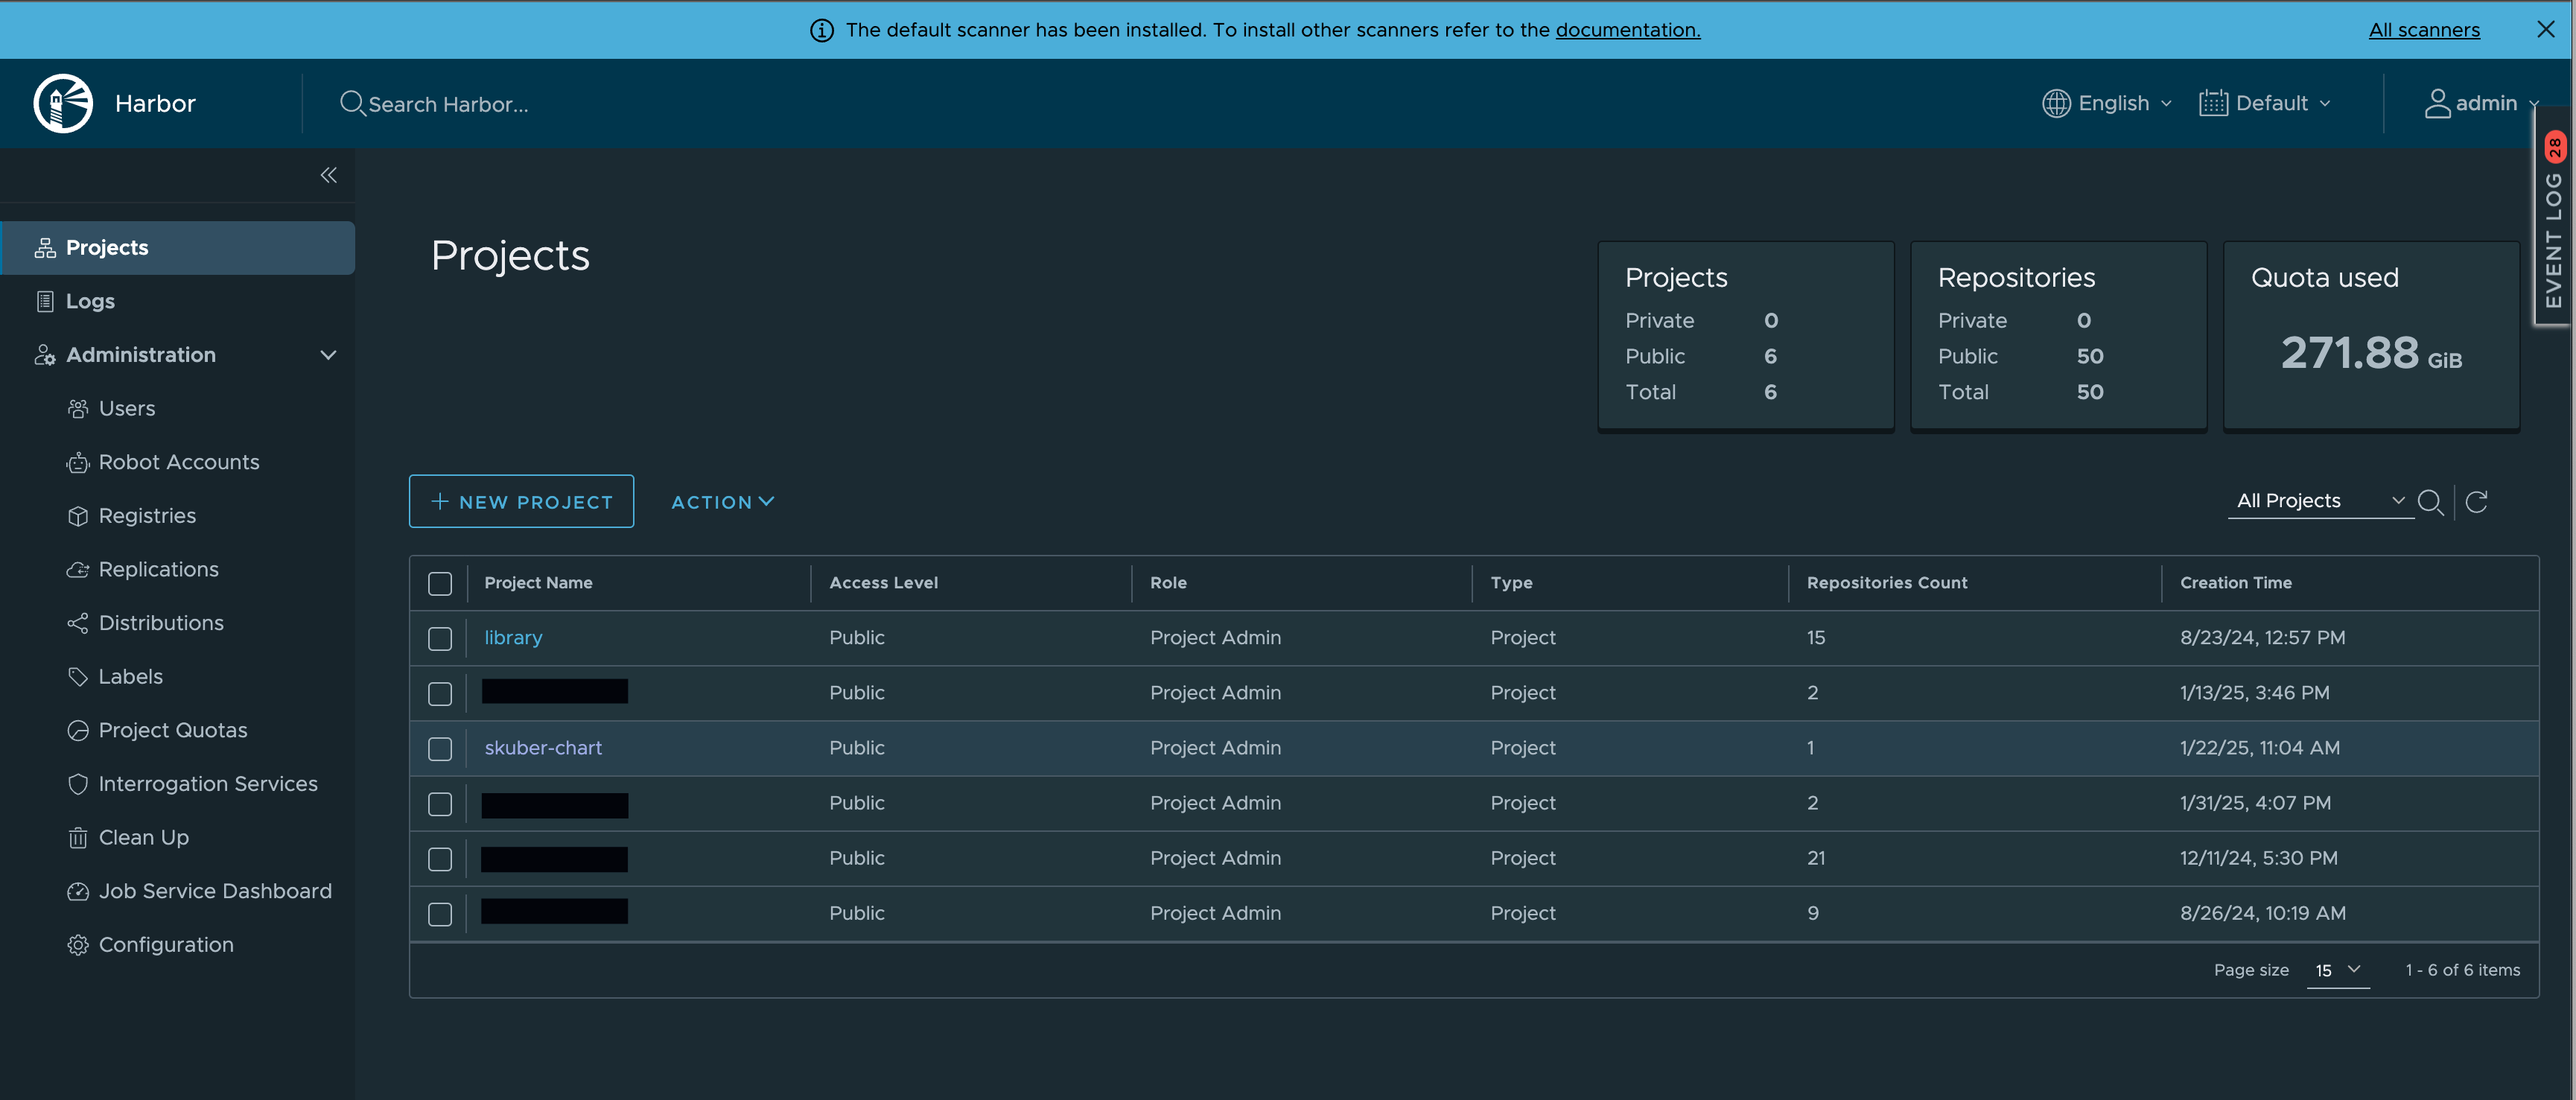Click the Job Service Dashboard icon

pyautogui.click(x=78, y=891)
